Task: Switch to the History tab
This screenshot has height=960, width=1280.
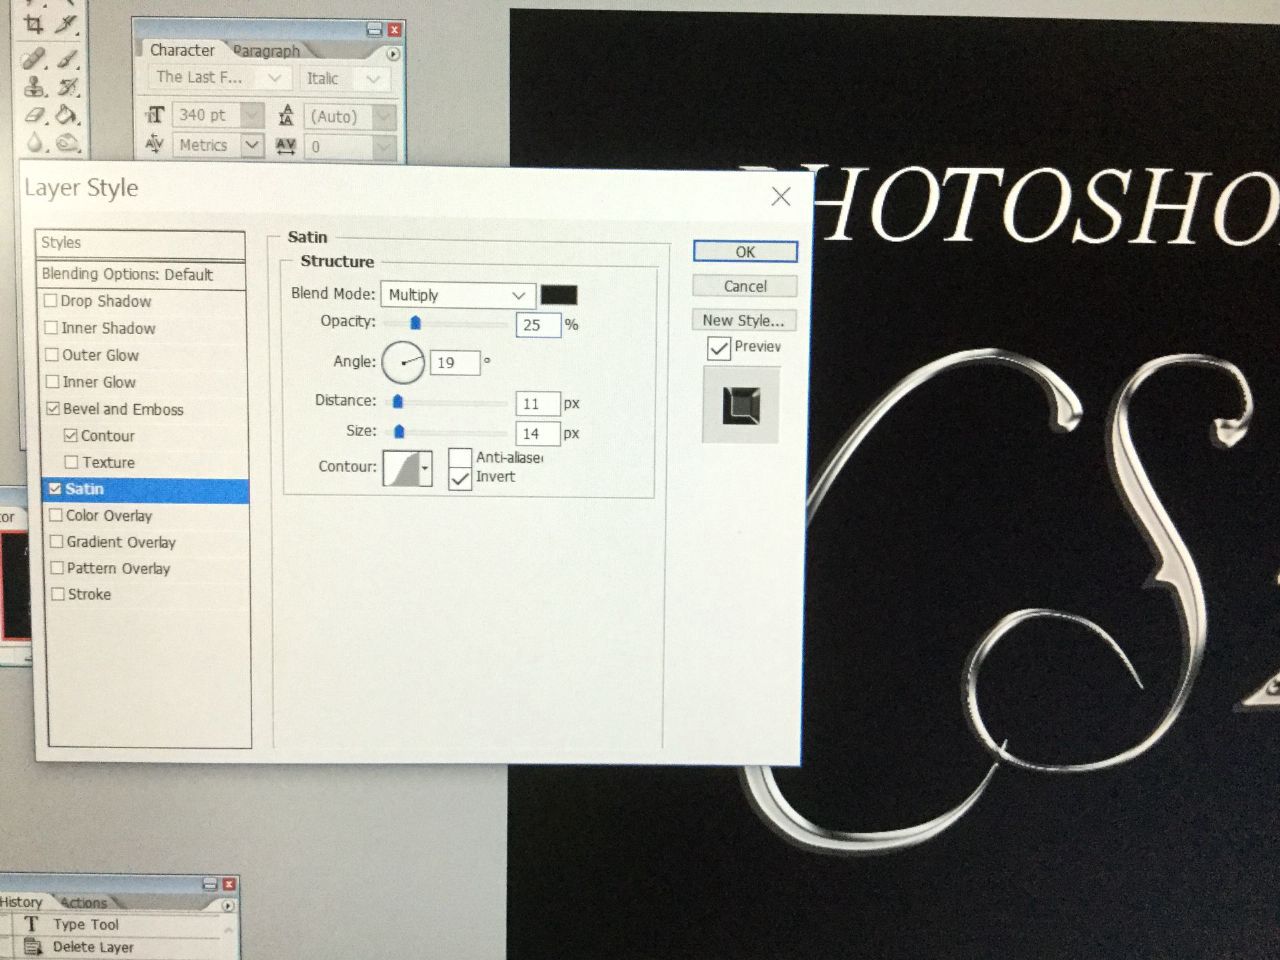Action: pos(21,902)
